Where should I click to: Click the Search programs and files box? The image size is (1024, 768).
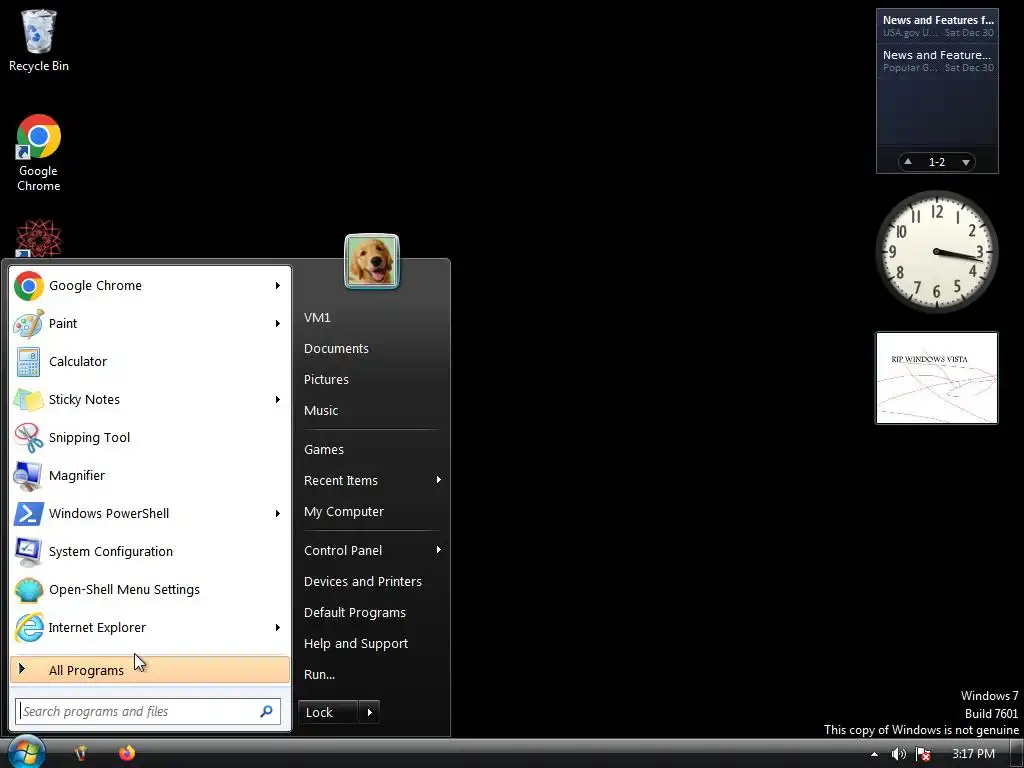click(148, 711)
